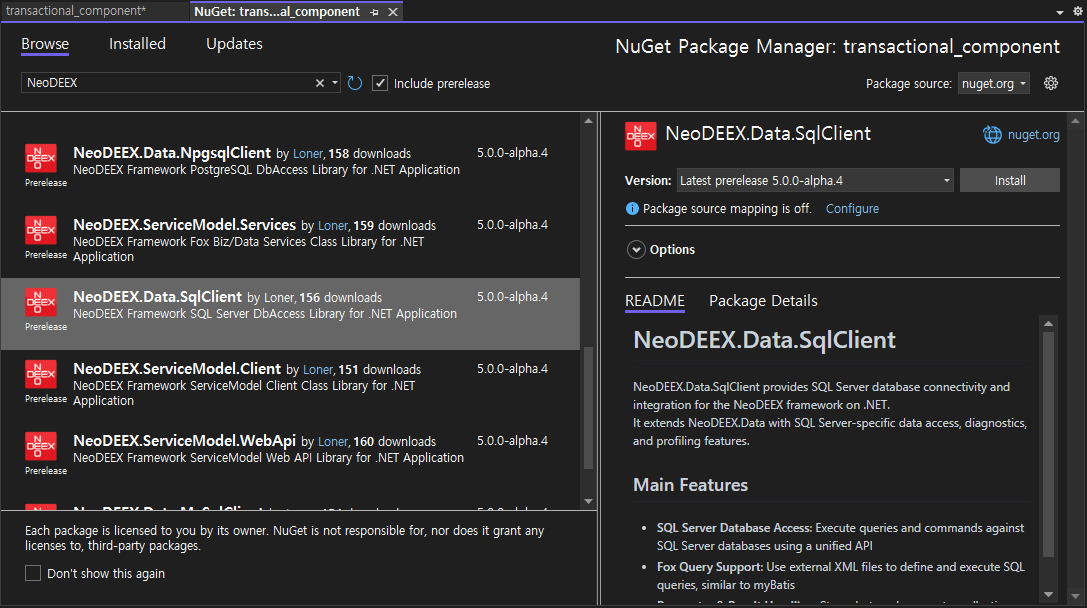Toggle the Include prerelease checkbox

coord(380,83)
